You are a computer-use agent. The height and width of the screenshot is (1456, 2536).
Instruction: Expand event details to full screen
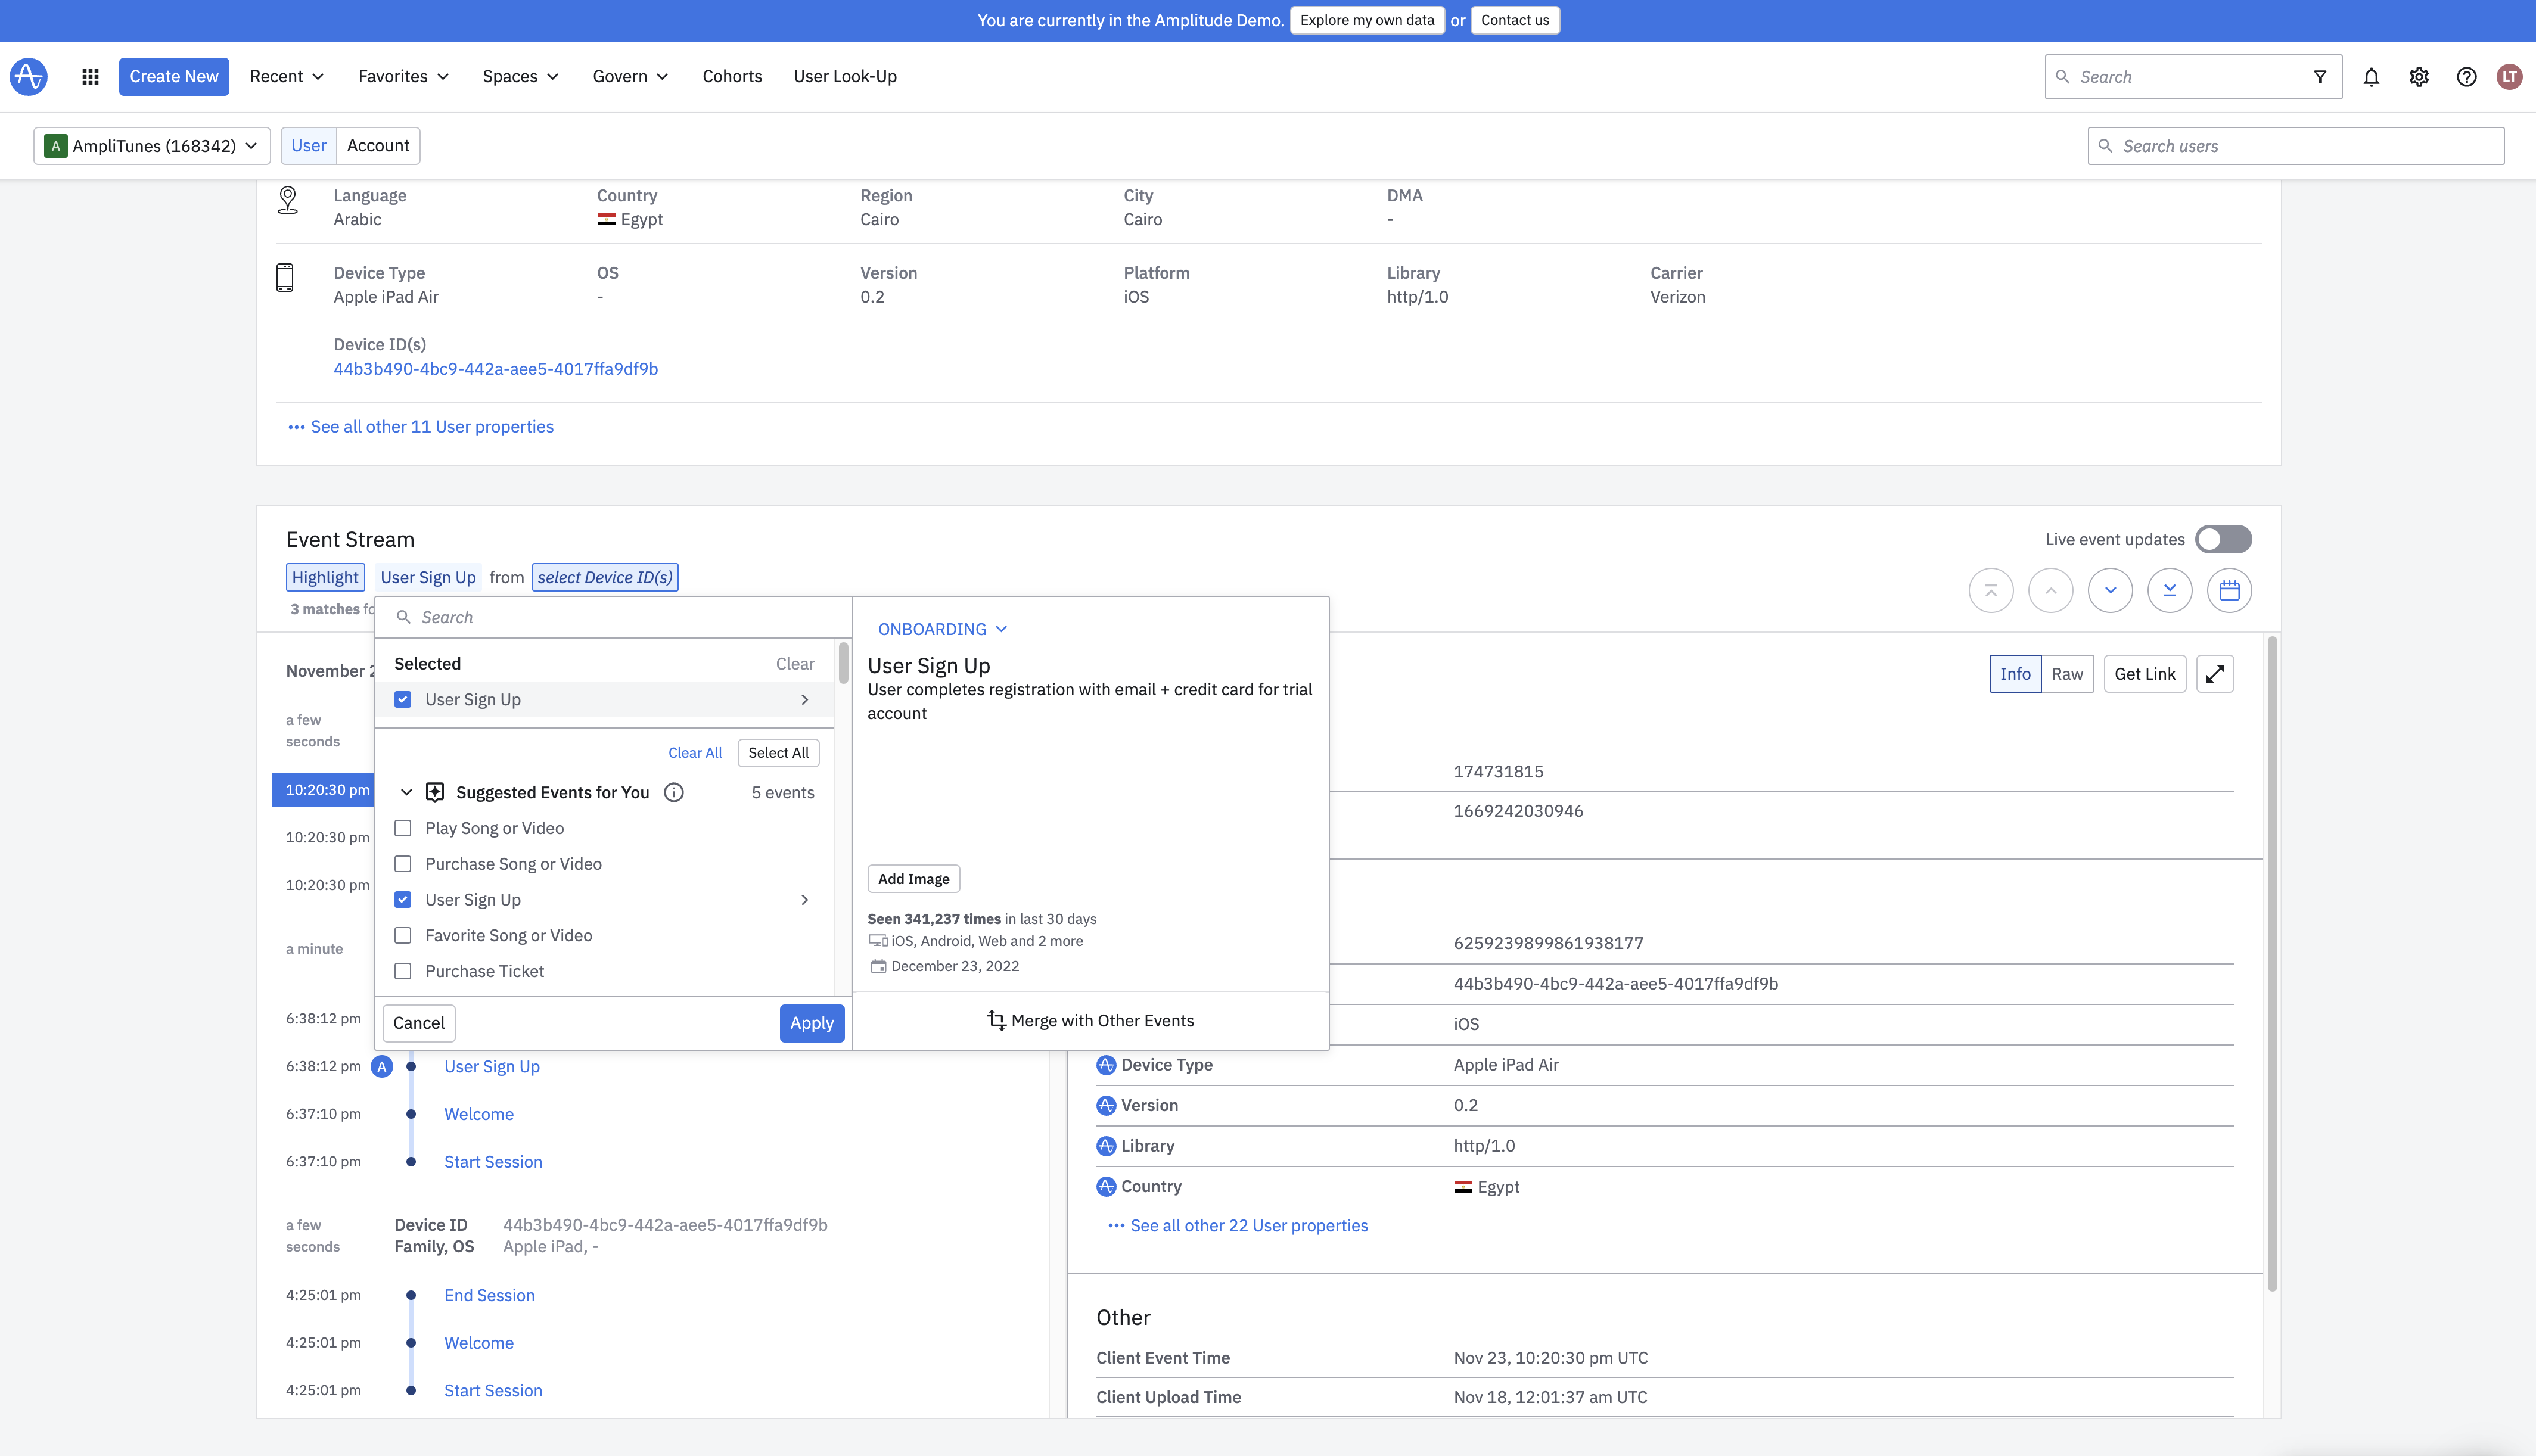click(x=2214, y=674)
